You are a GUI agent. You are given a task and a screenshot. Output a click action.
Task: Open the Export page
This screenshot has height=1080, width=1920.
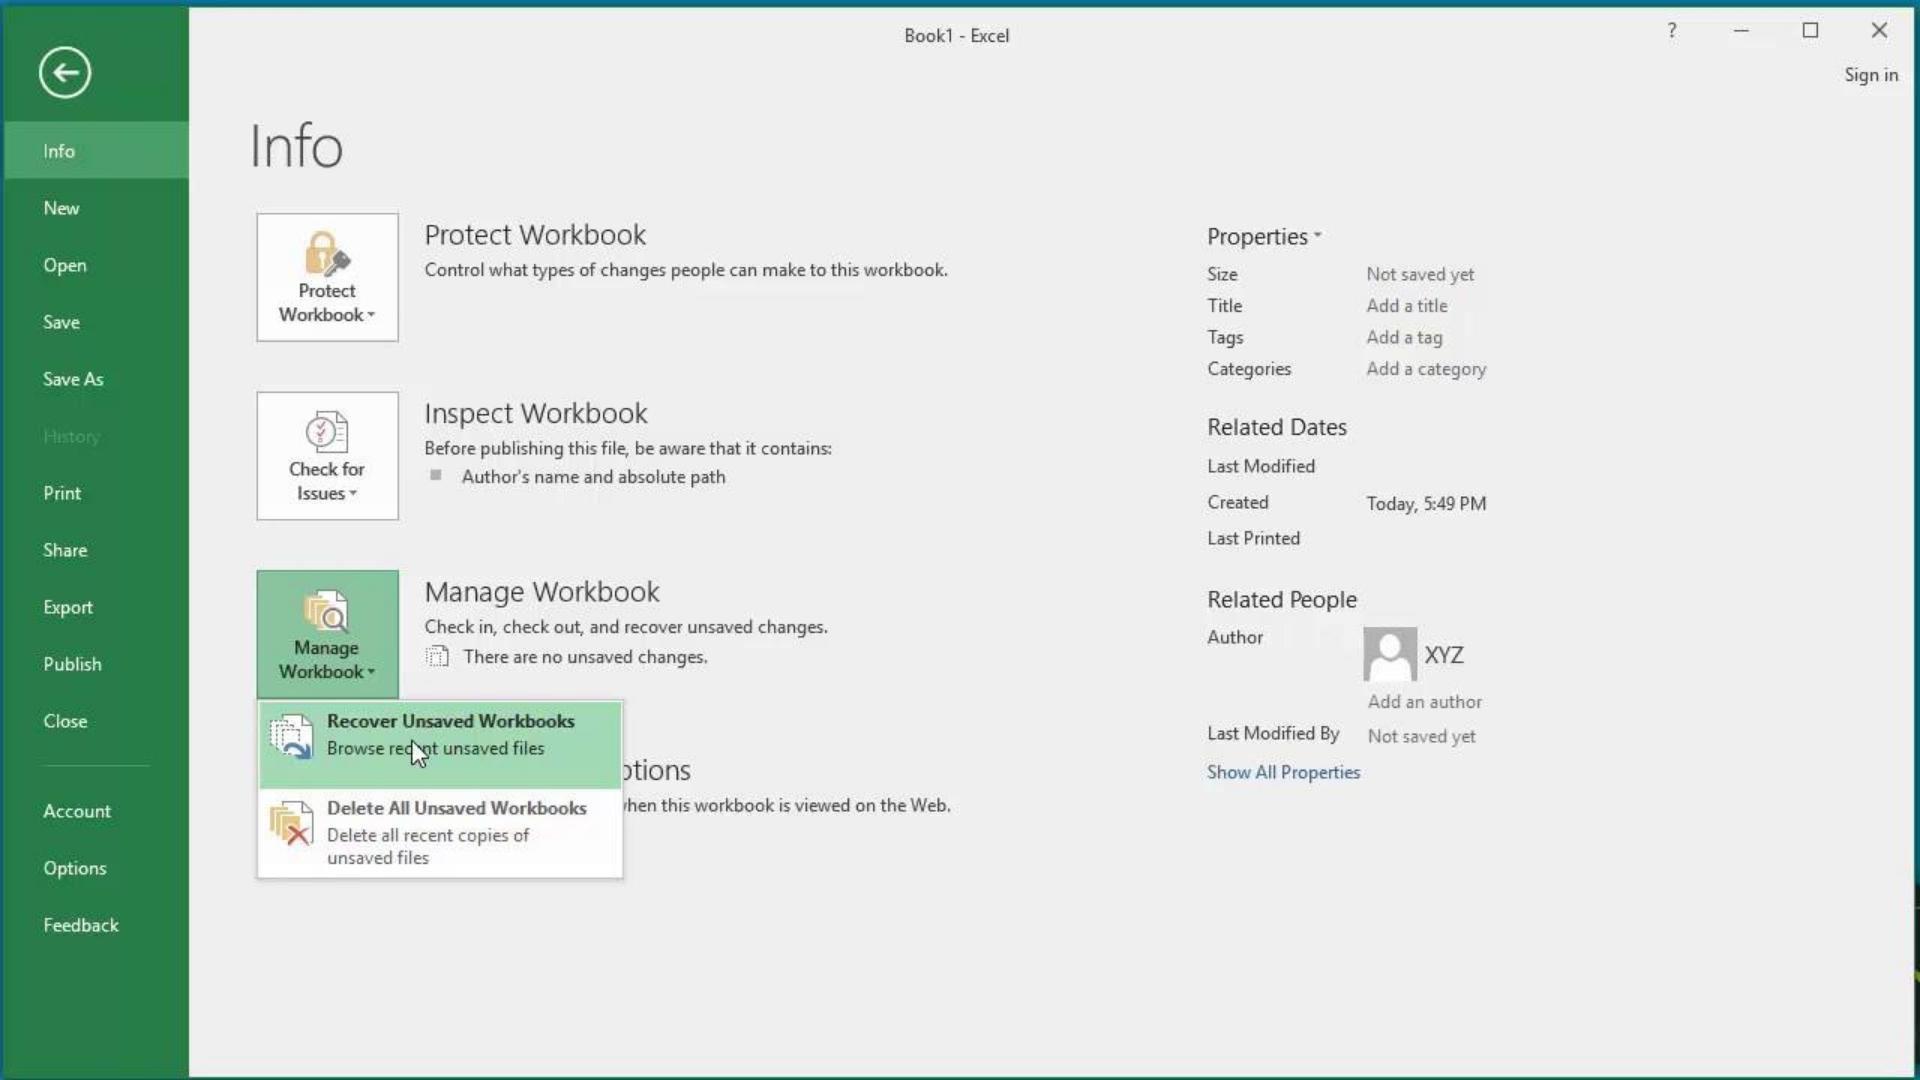[96, 607]
